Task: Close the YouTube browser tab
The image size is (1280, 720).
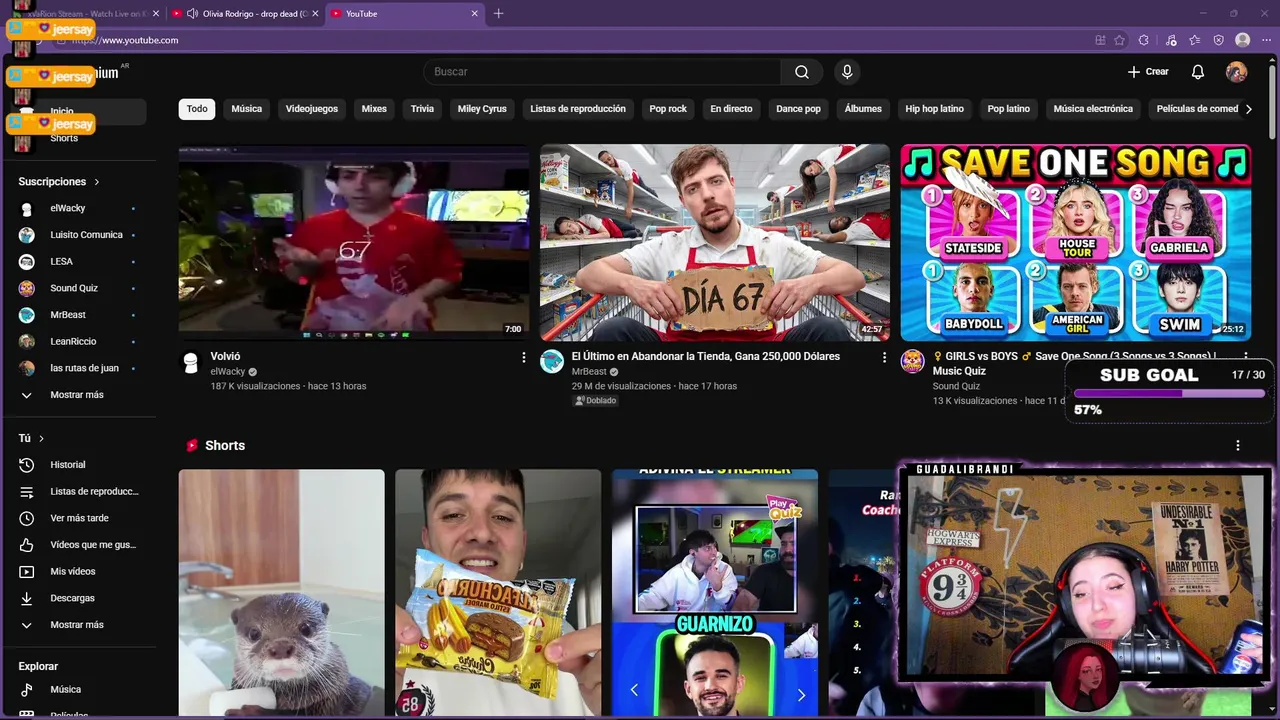Action: coord(474,13)
